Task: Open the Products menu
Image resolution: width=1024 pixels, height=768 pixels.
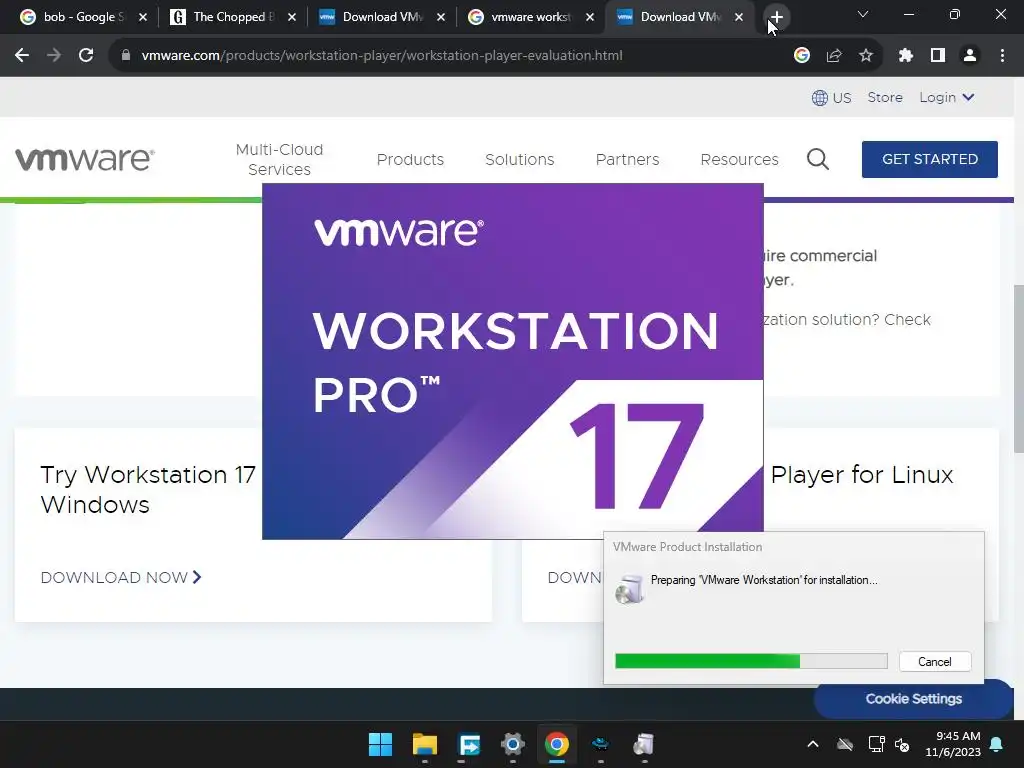Action: coord(410,159)
